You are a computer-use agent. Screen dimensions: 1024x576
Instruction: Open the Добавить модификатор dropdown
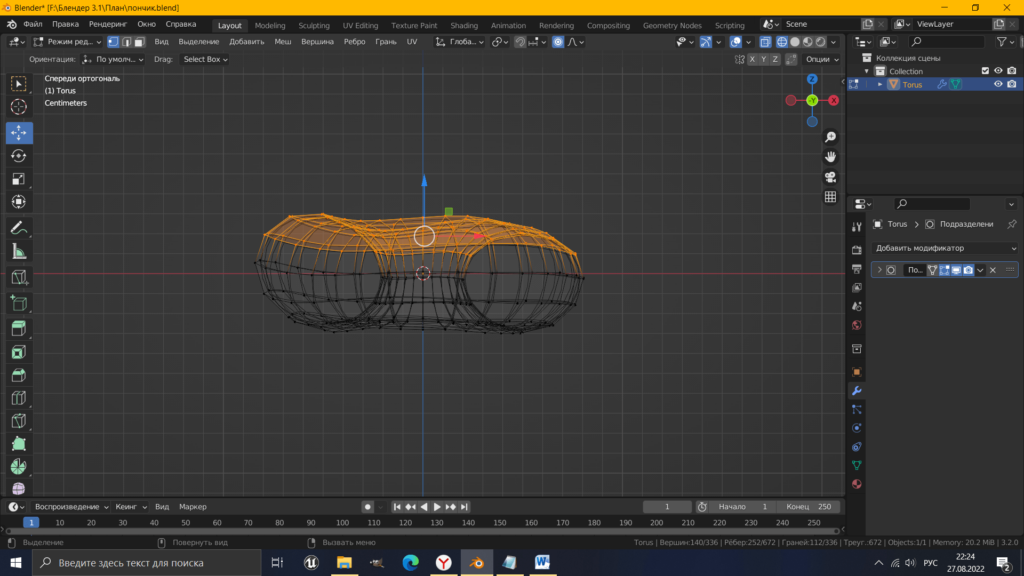(x=944, y=248)
